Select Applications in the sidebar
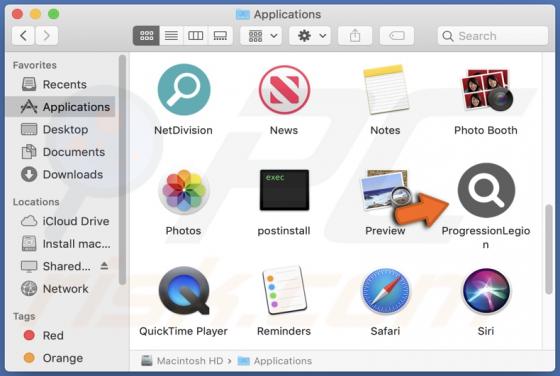 click(61, 107)
